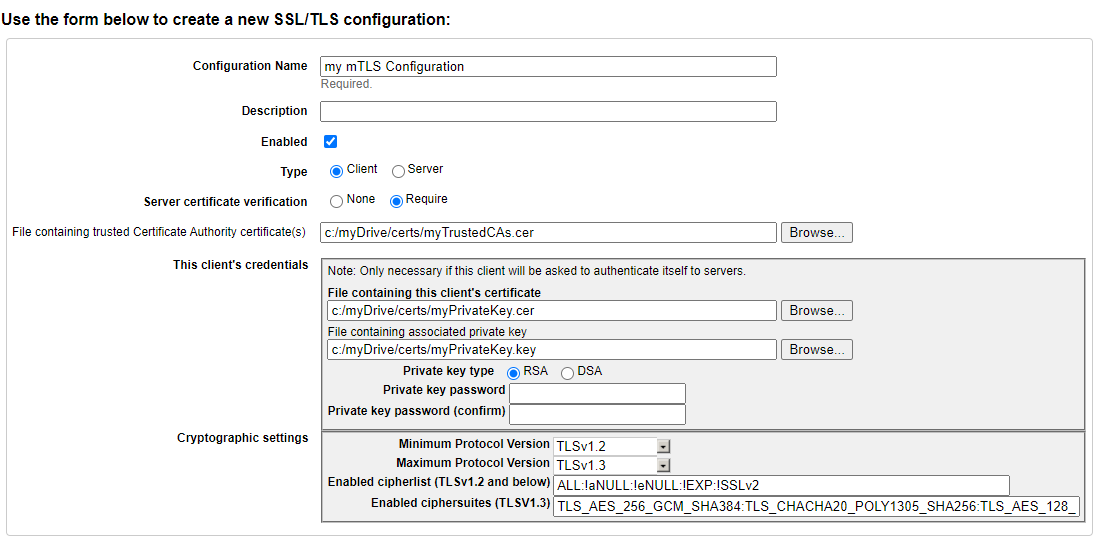Viewport: 1107px width, 542px height.
Task: Browse for trusted Certificate Authority file
Action: (x=816, y=233)
